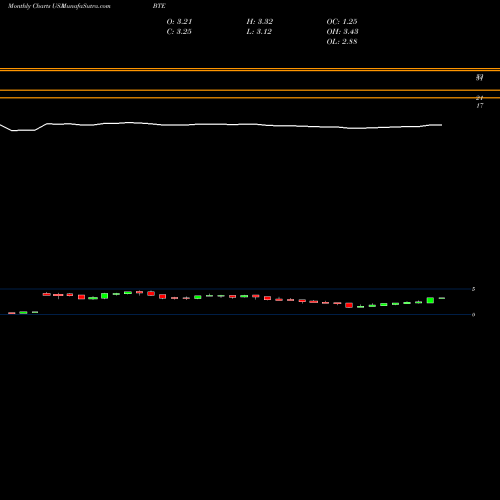The image size is (500, 500).
Task: Select the BYE ticker symbol label
Action: pos(159,6)
